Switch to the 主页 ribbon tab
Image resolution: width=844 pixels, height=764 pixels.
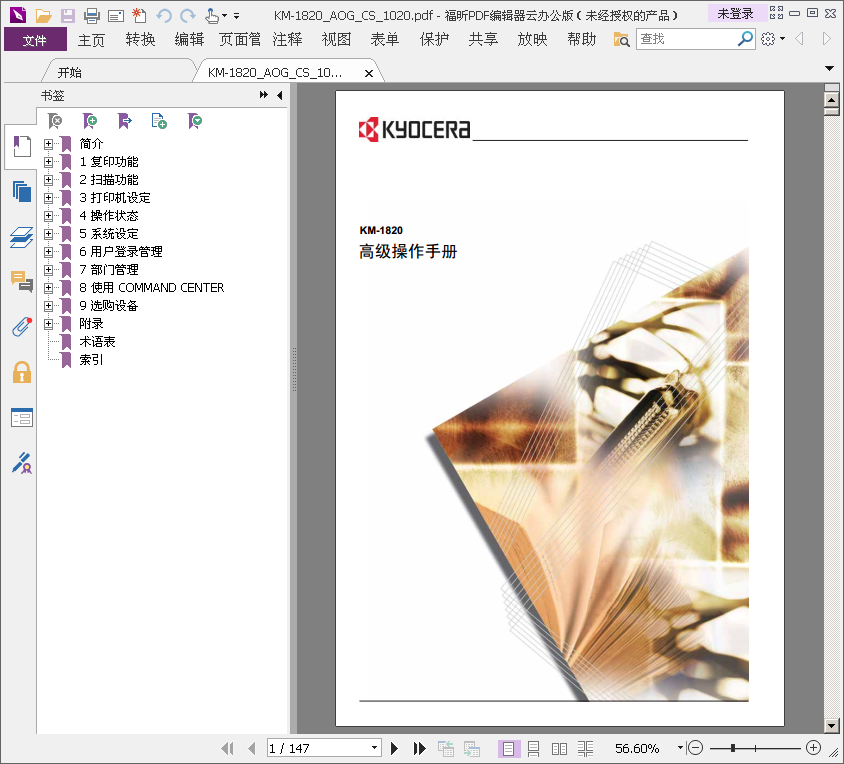tap(91, 40)
